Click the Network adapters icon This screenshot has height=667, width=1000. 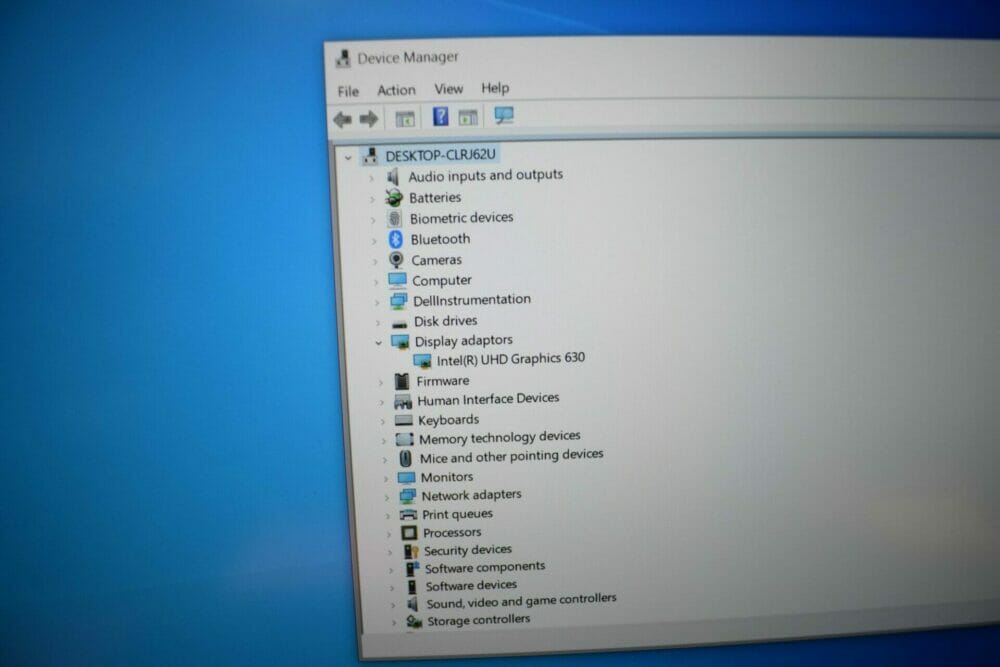tap(407, 496)
